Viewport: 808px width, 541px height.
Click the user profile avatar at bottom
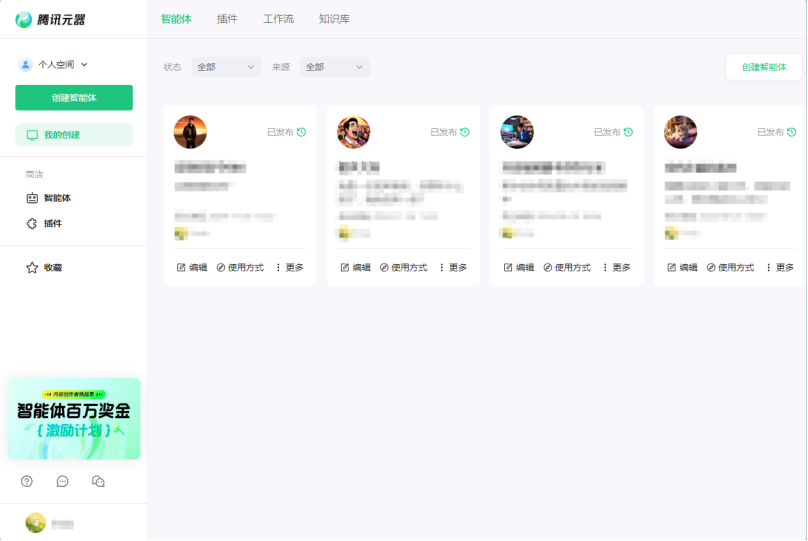36,523
